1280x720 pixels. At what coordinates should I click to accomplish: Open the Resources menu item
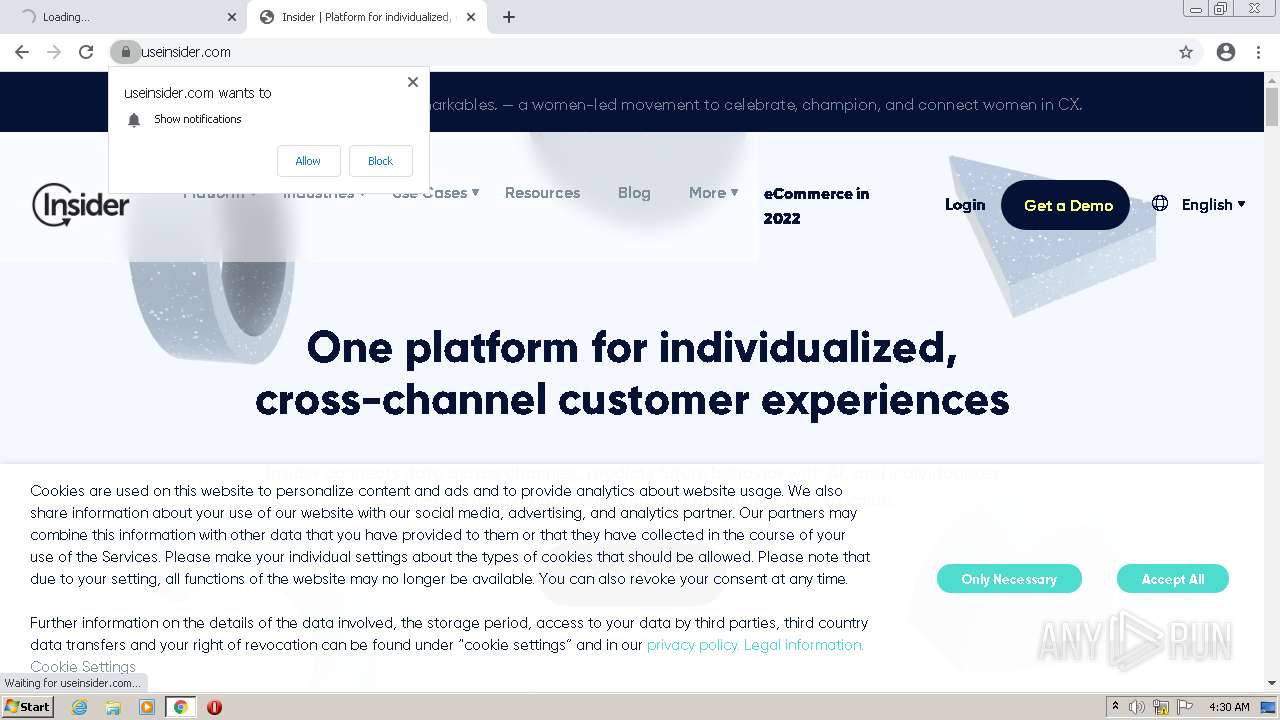[x=542, y=193]
